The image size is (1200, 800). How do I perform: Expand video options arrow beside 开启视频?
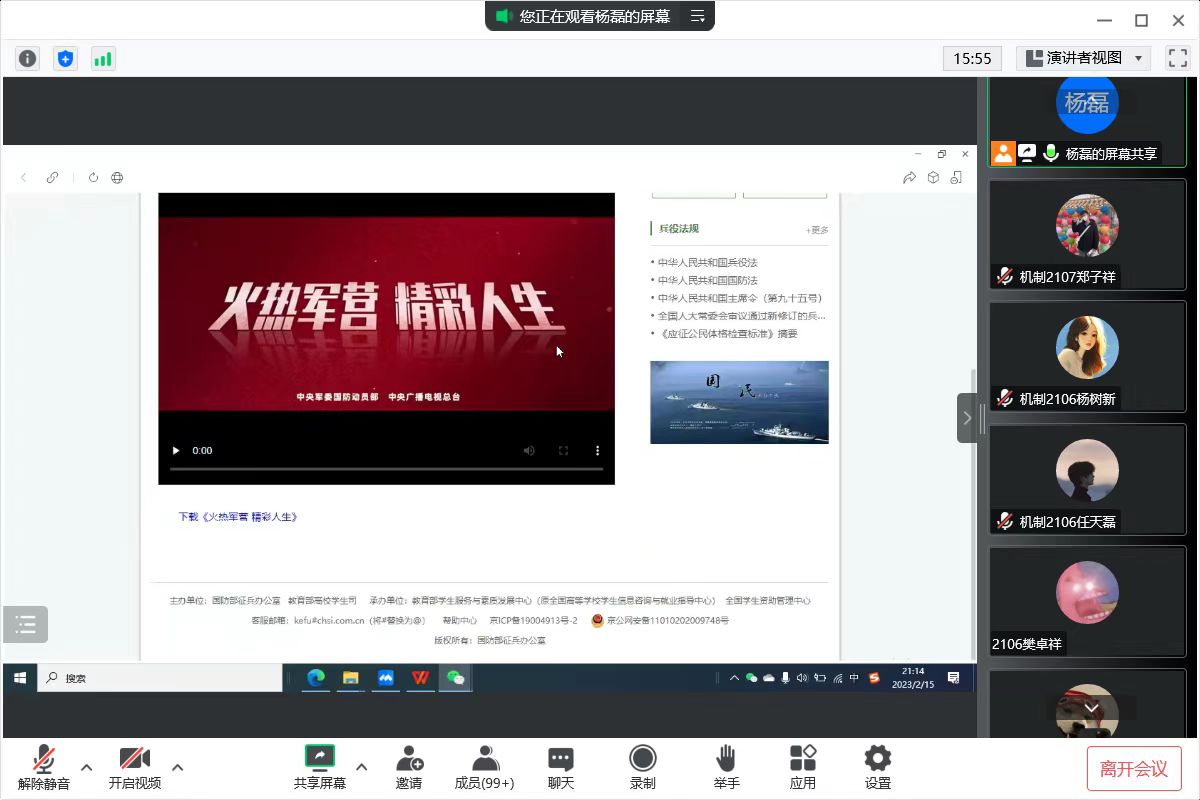177,768
